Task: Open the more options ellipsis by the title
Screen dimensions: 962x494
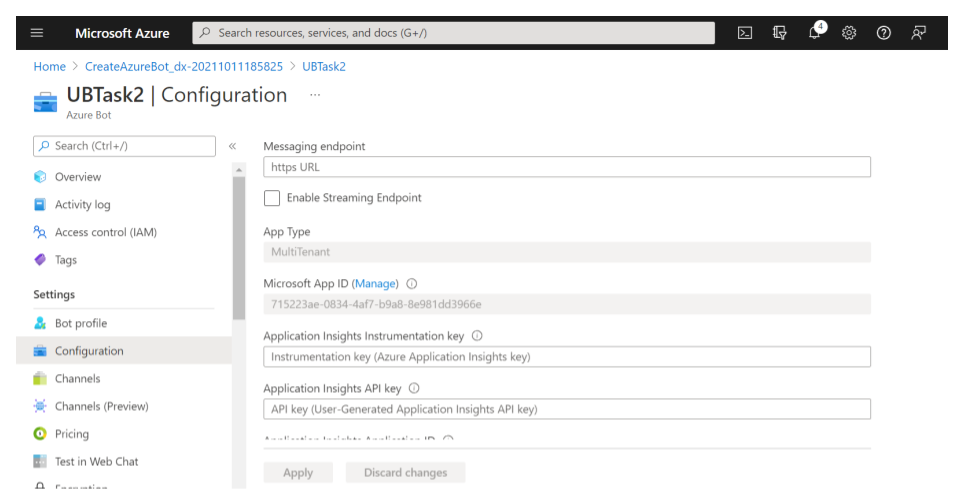Action: pos(315,95)
